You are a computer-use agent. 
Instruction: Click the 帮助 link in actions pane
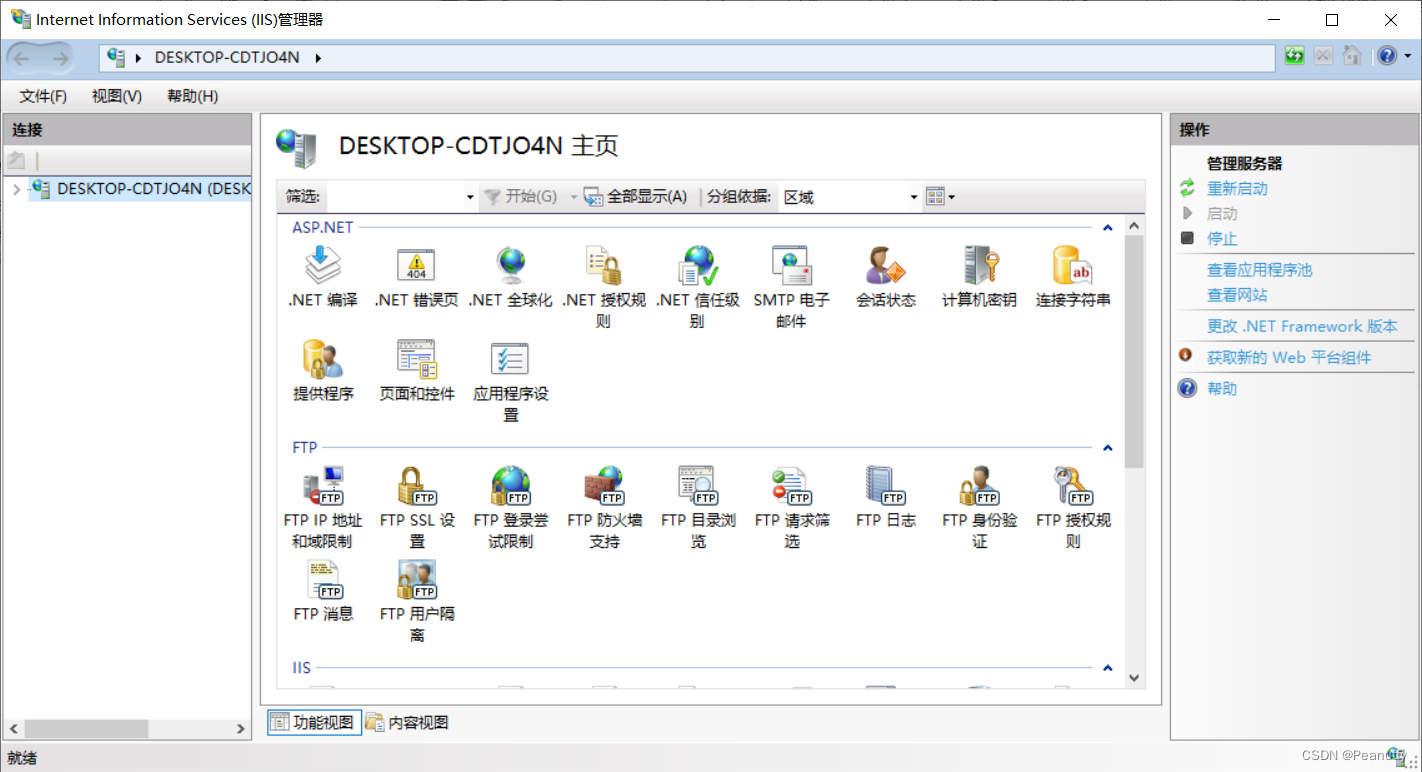[x=1222, y=388]
